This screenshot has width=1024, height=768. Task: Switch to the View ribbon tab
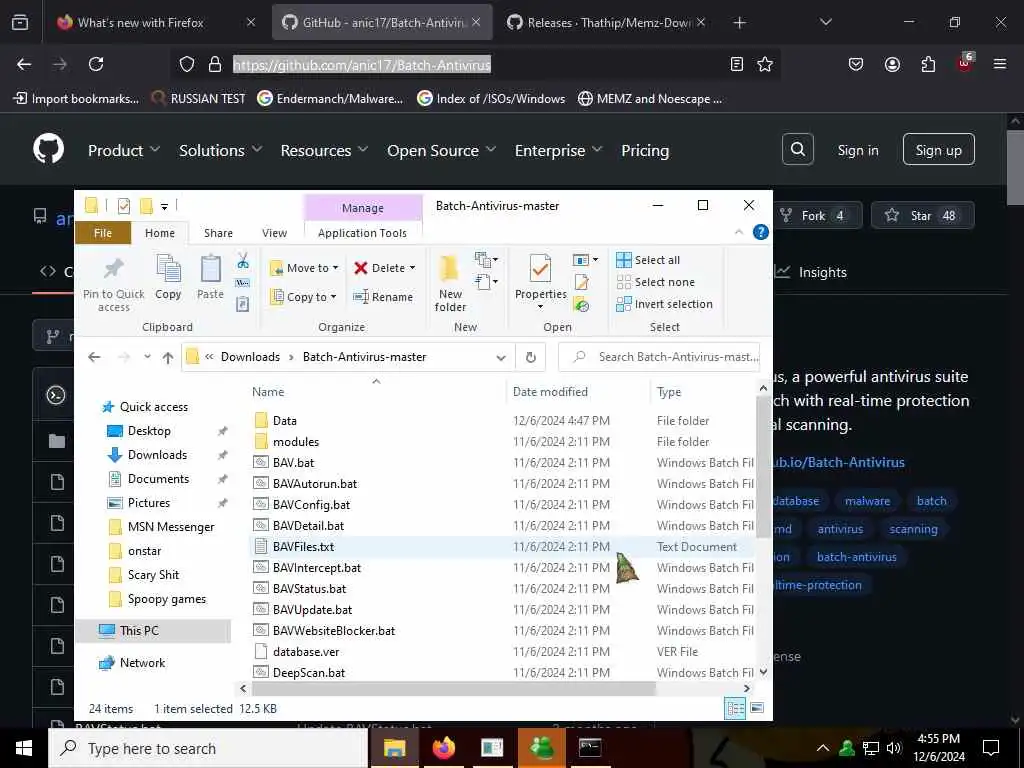pos(274,233)
